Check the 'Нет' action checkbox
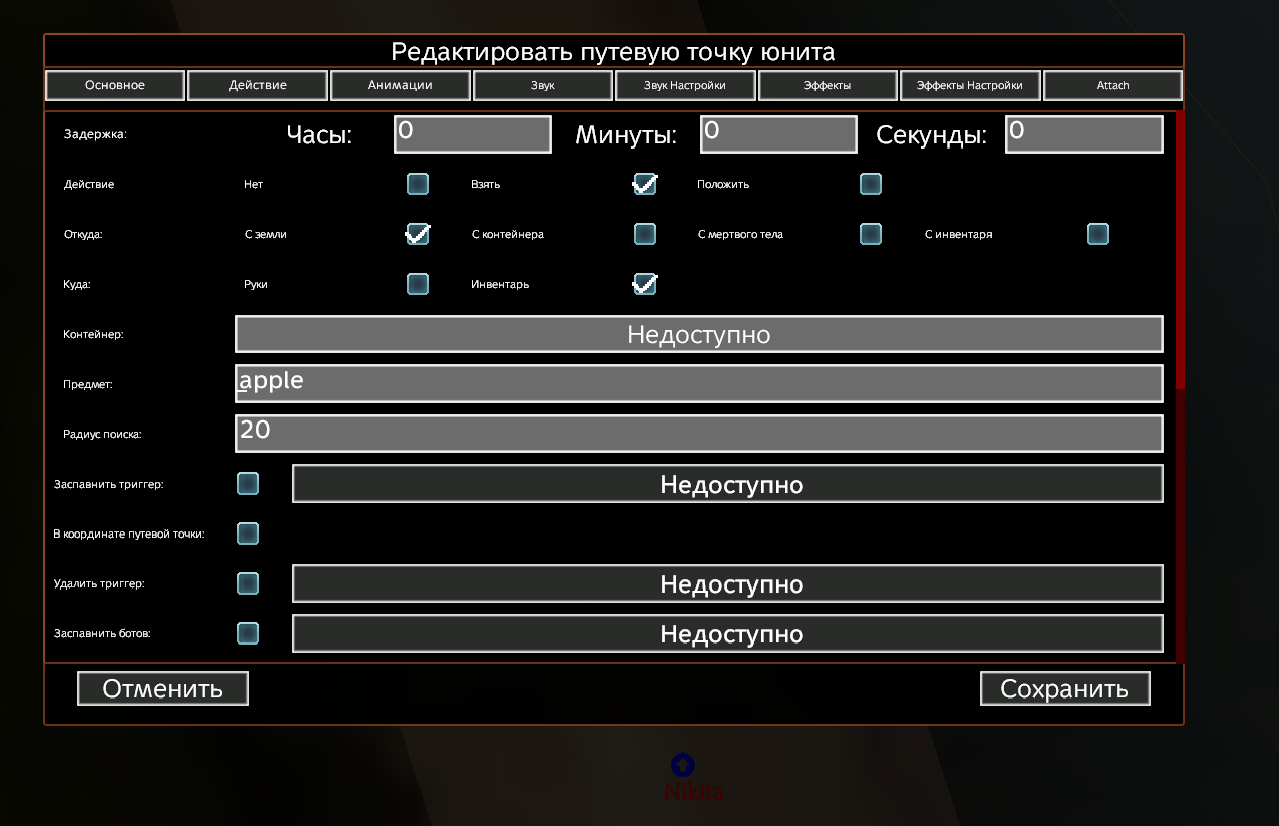Screen dimensions: 1279x826 (x=418, y=184)
